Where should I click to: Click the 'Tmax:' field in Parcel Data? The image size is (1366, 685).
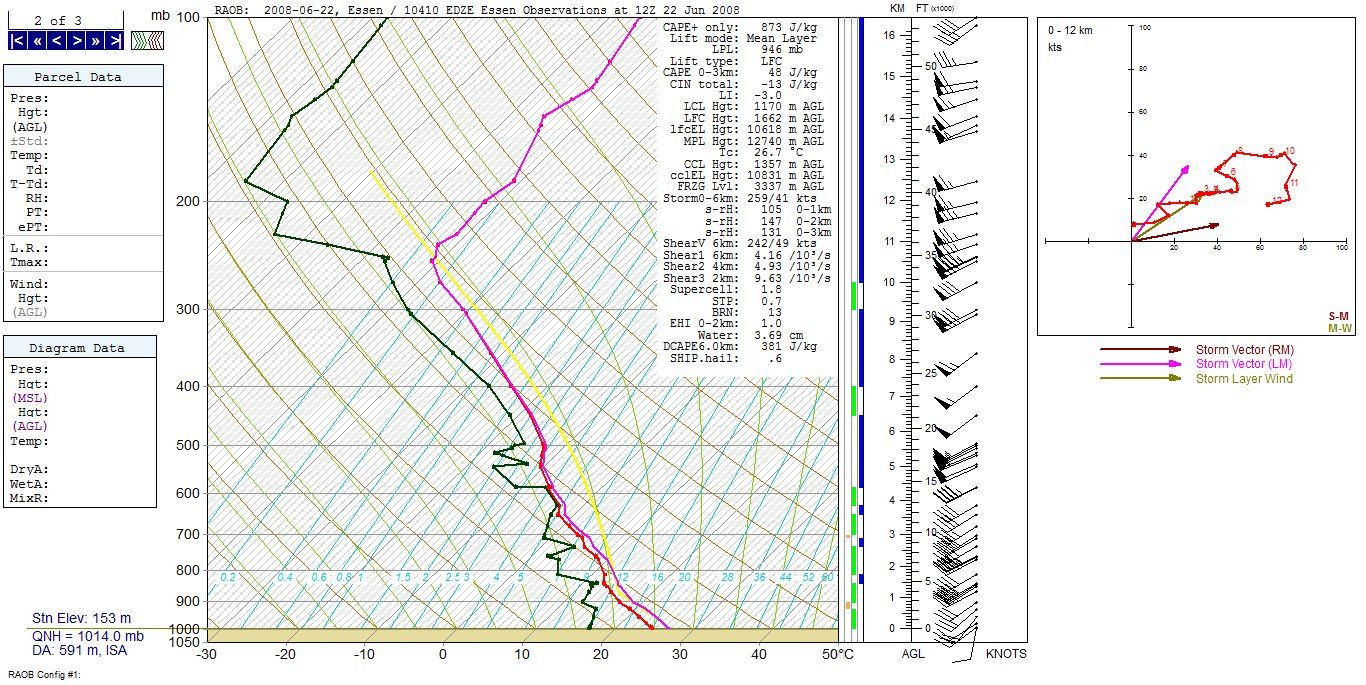[30, 262]
